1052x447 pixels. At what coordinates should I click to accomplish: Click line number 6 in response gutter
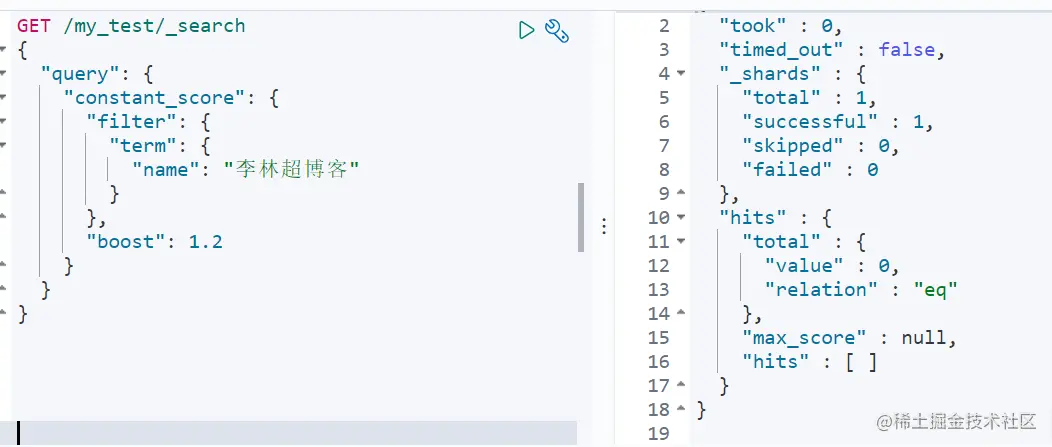click(664, 122)
